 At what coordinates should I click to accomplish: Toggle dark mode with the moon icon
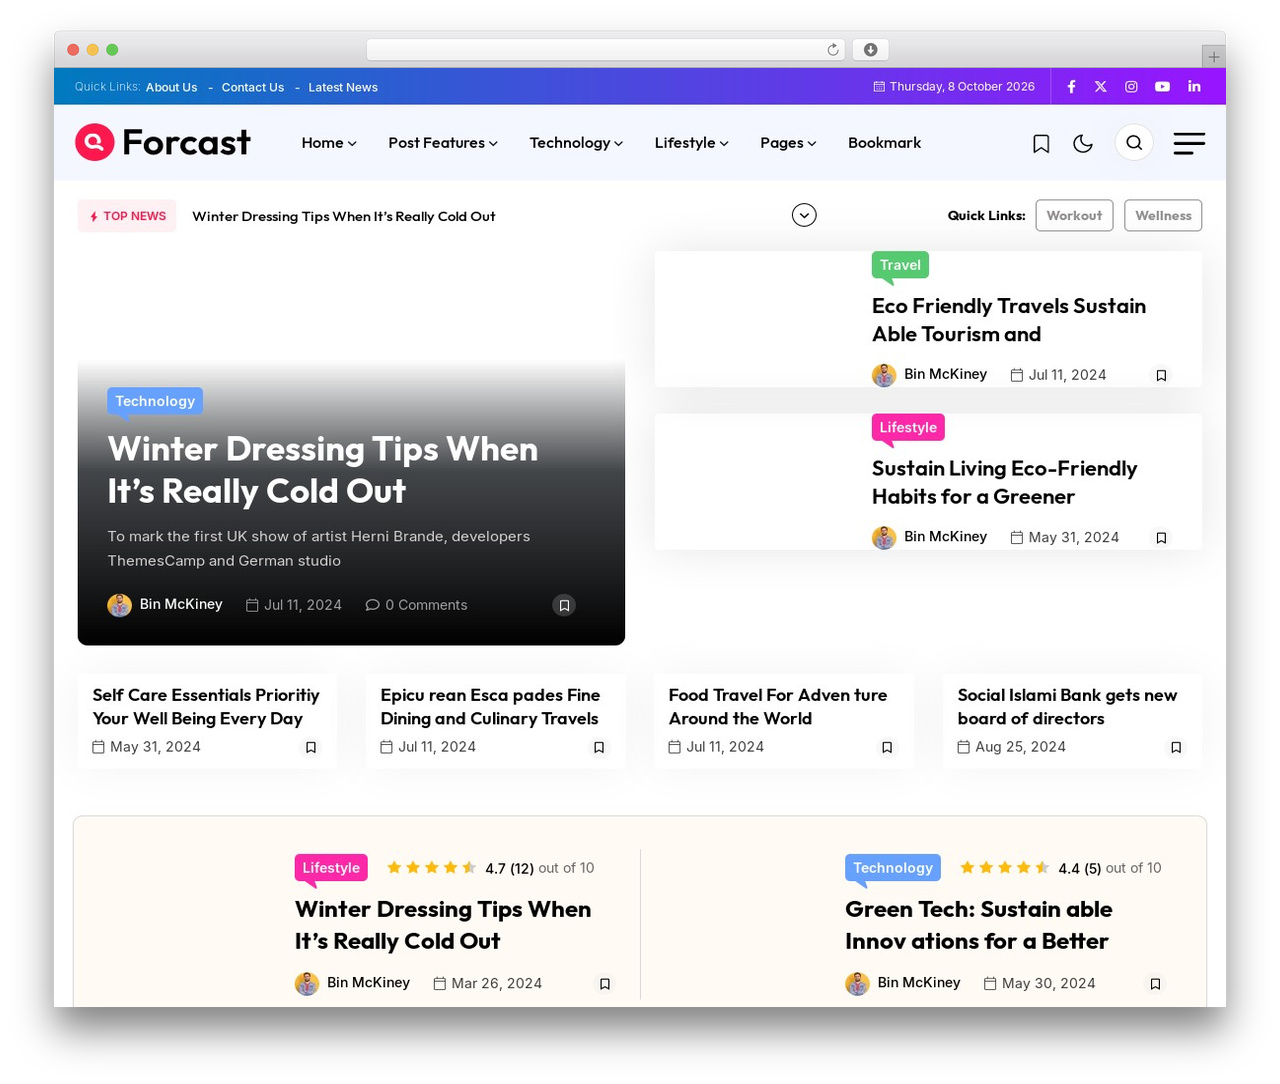[1083, 143]
